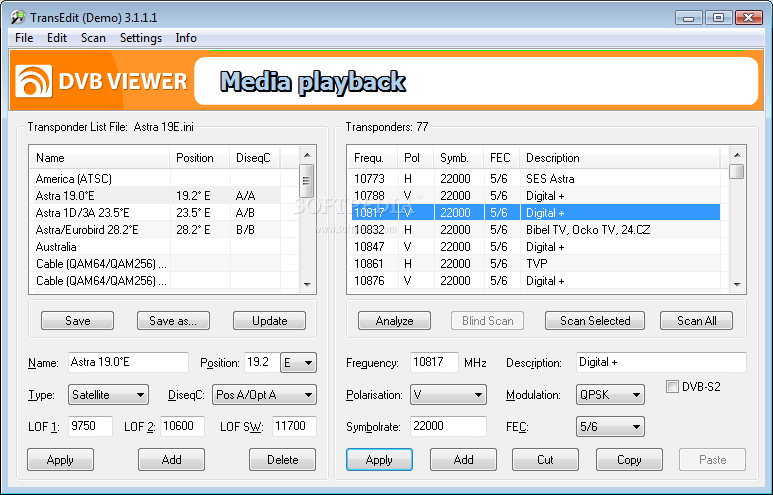This screenshot has height=495, width=773.
Task: Click the transponder list scroll down arrow
Action: click(737, 284)
